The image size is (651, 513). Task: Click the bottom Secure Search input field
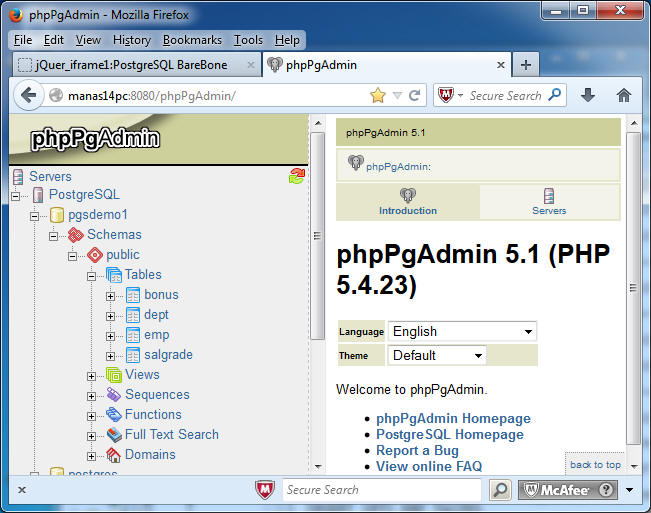coord(381,490)
